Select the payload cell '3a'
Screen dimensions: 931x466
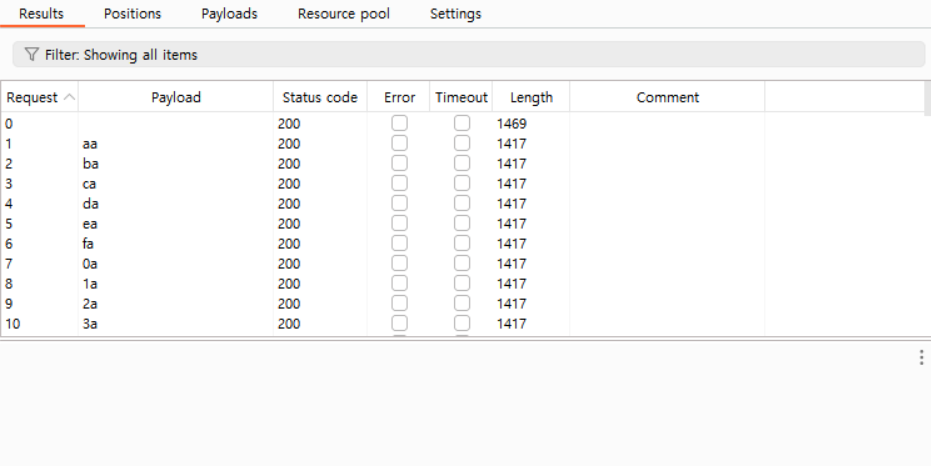click(x=90, y=324)
